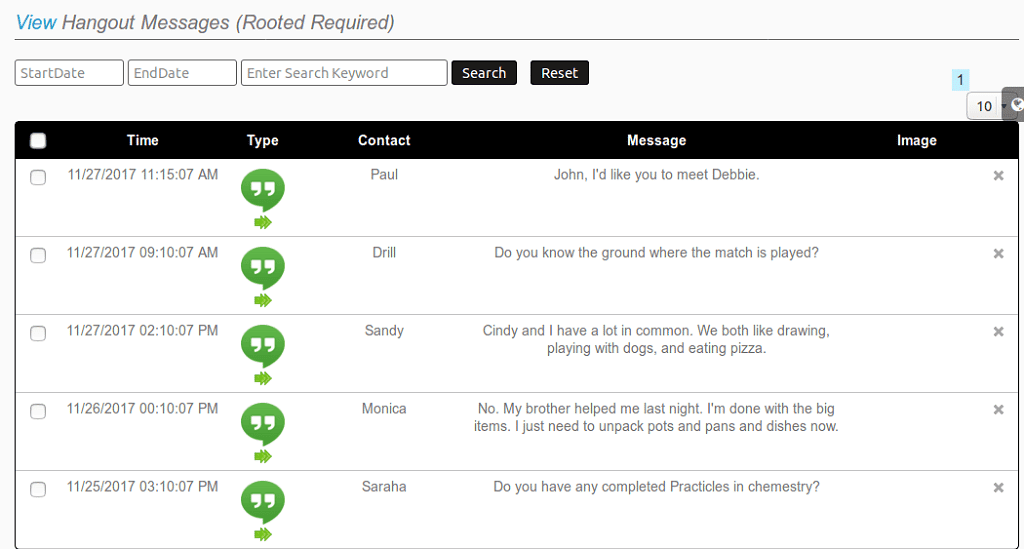Click the Hangouts icon in Monica's row
1024x549 pixels.
coord(263,424)
